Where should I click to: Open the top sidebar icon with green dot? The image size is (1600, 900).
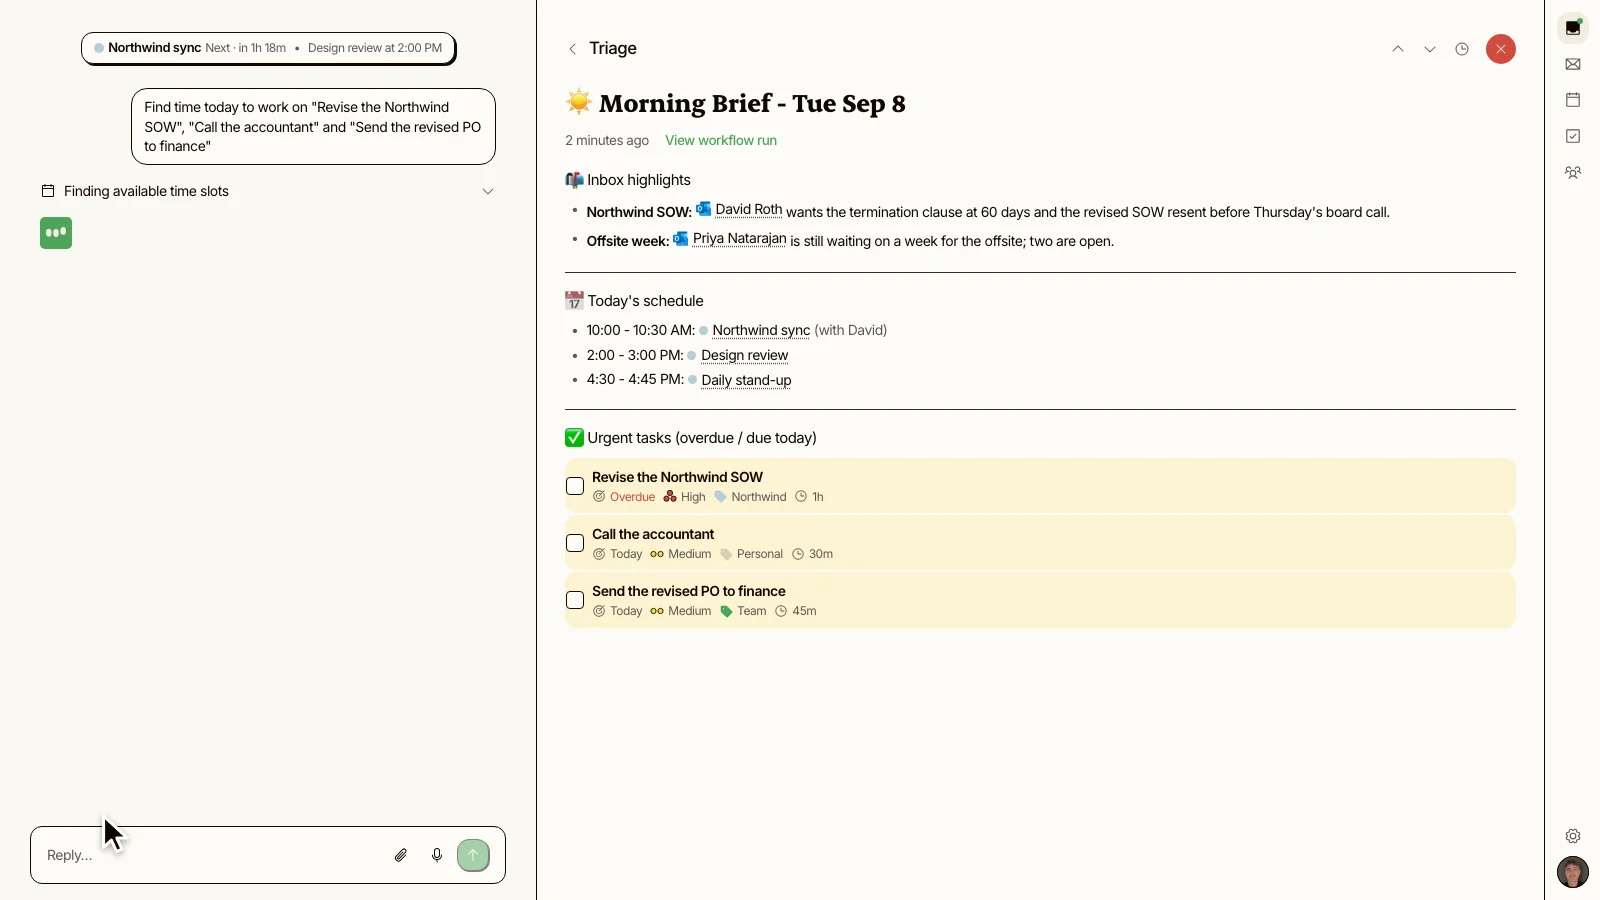(x=1573, y=28)
